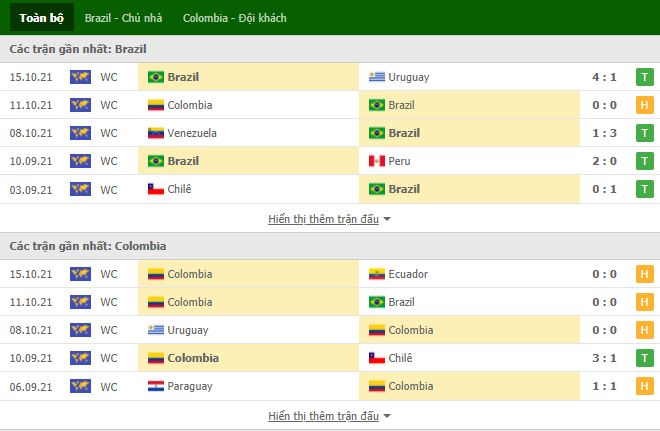This screenshot has width=660, height=431.
Task: Open the Toàn bộ tab
Action: pyautogui.click(x=42, y=18)
